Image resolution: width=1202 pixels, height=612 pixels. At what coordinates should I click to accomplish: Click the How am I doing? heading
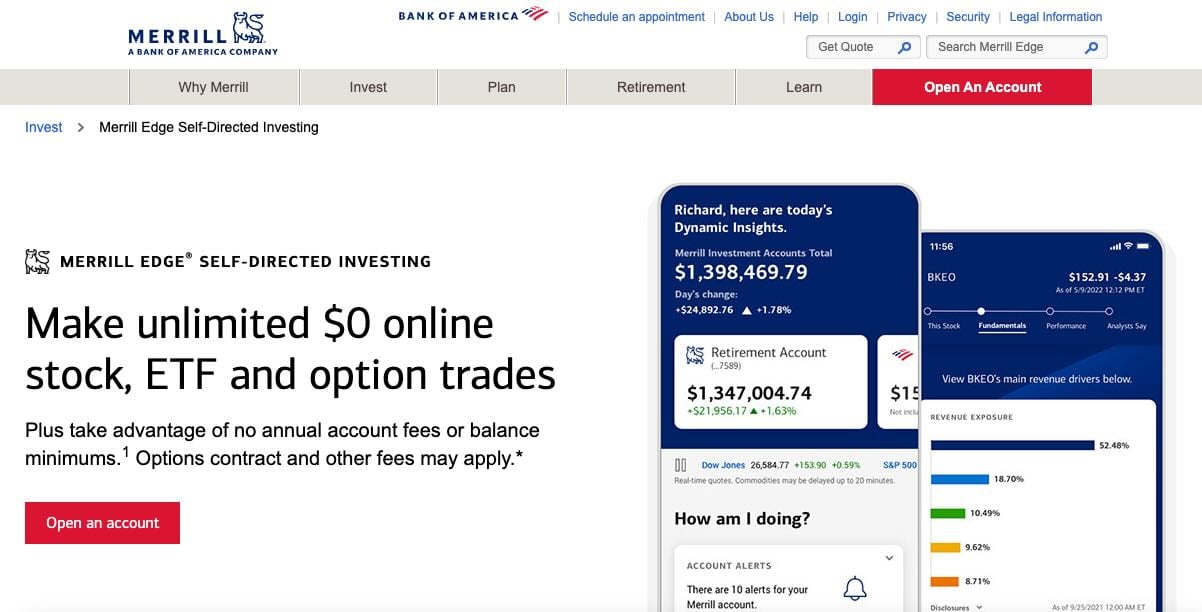click(742, 518)
